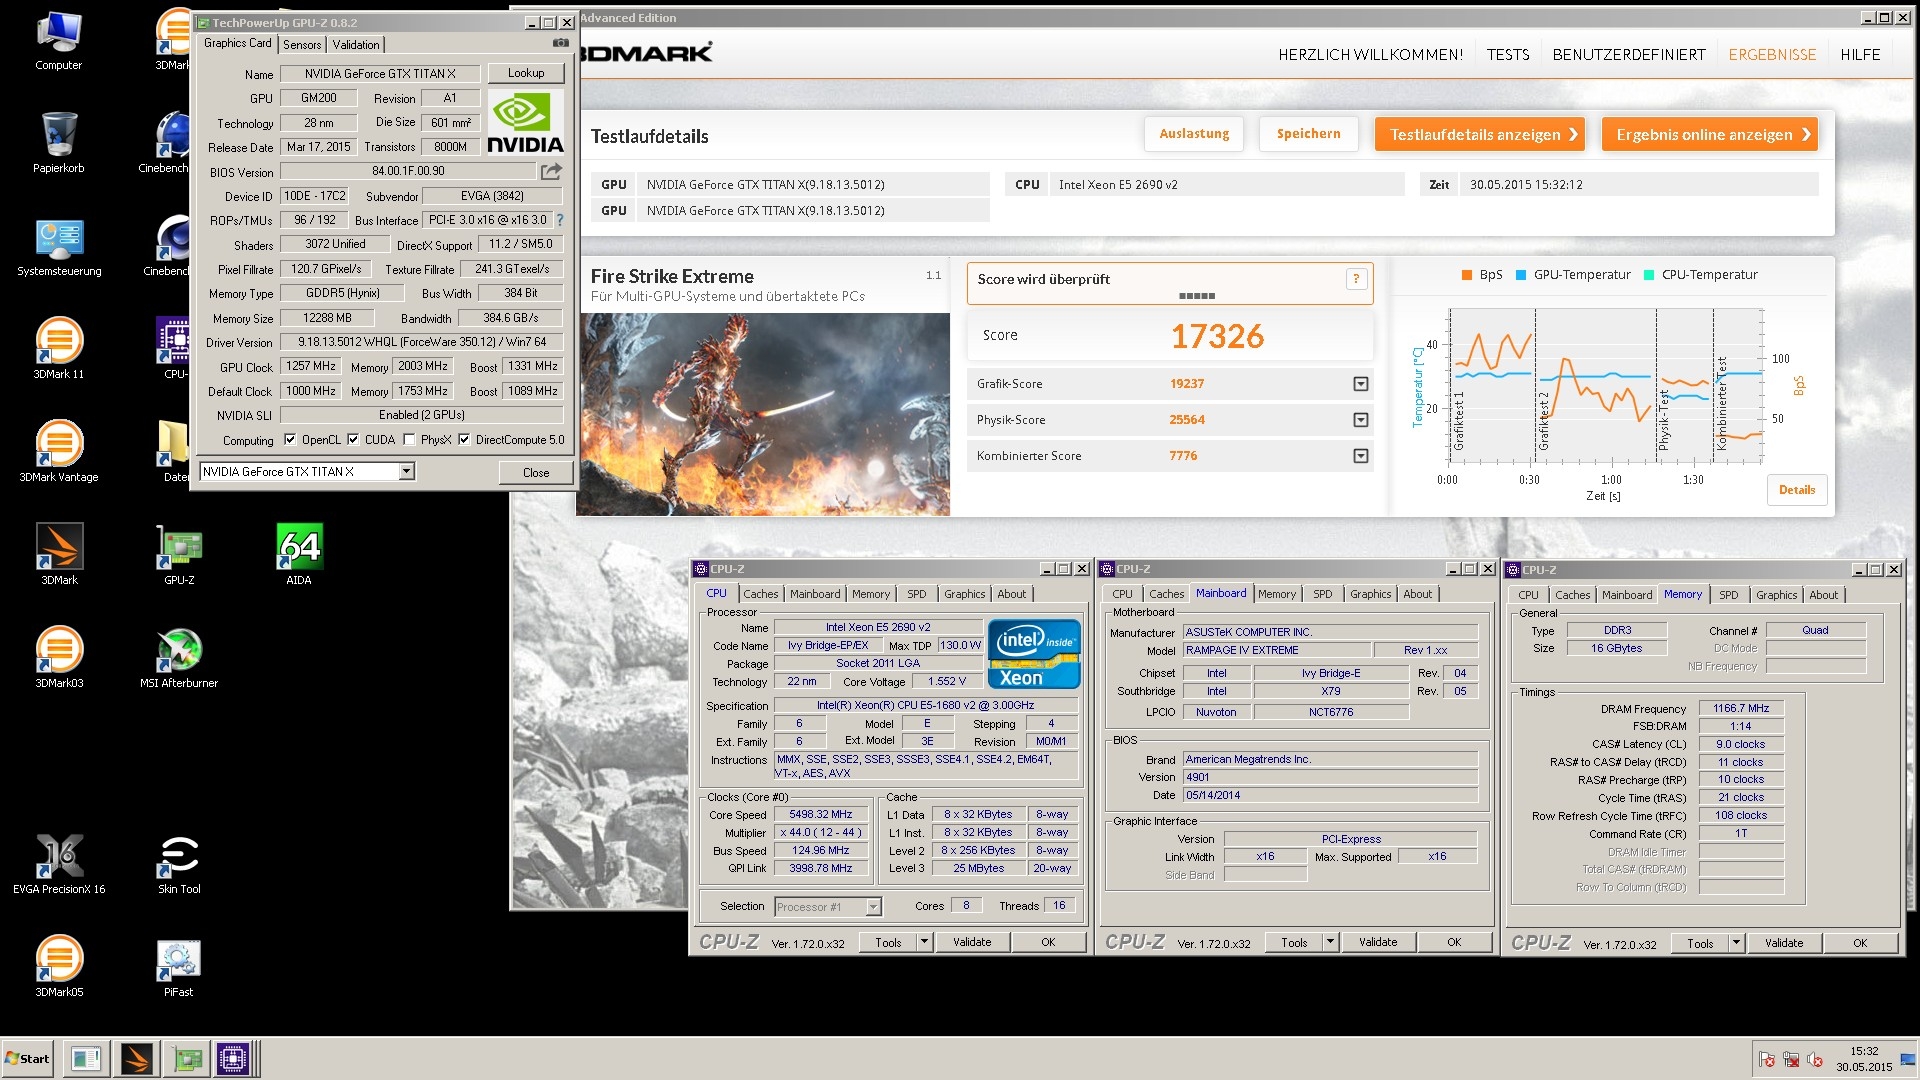Toggle the DirectCompute 5.0 checkbox
1920x1080 pixels.
click(x=464, y=439)
